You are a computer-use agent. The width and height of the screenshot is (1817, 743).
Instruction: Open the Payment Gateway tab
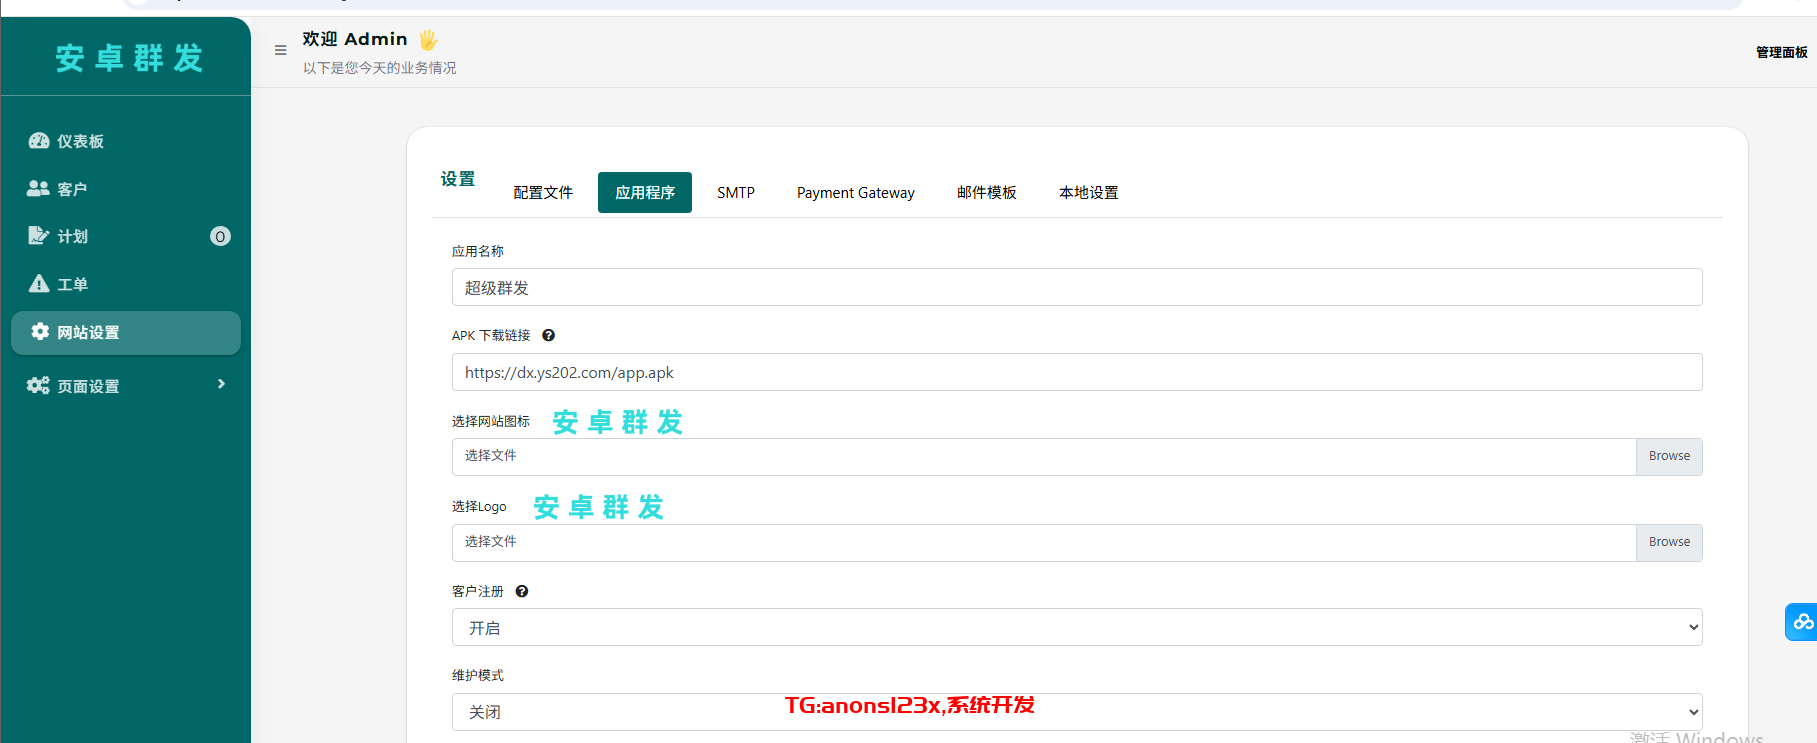855,193
